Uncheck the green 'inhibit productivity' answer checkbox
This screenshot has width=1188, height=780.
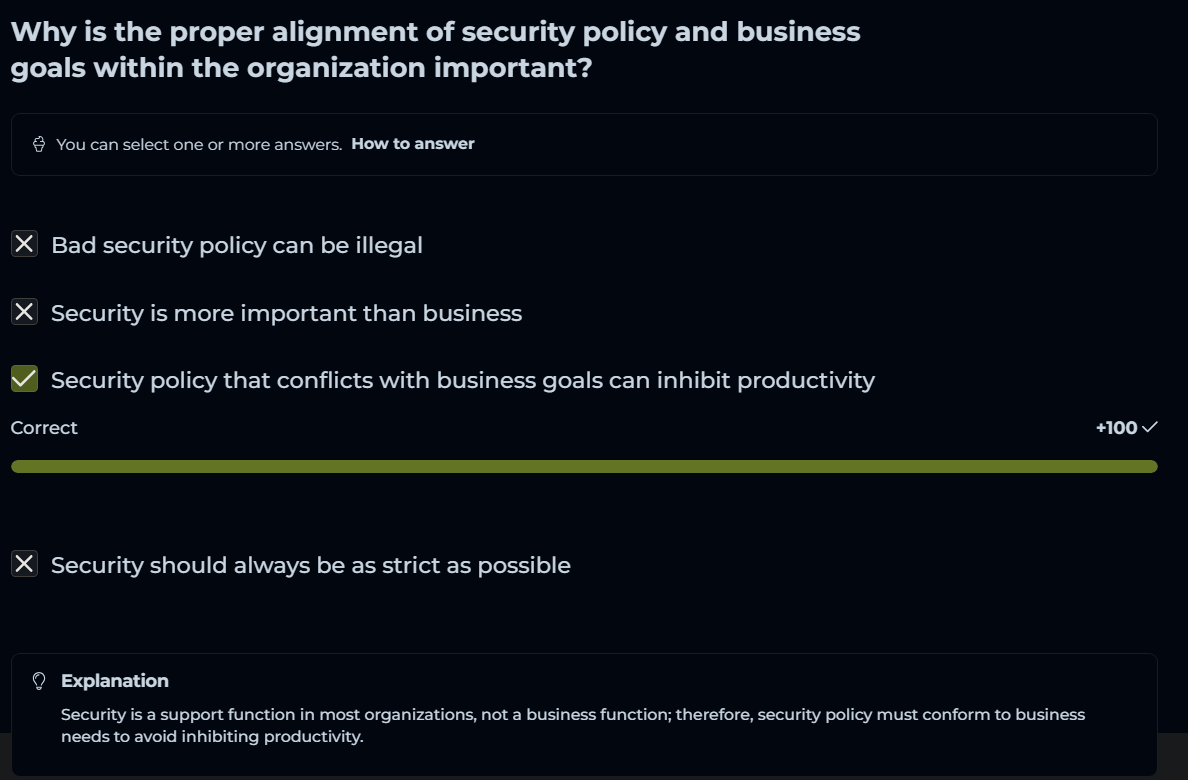pos(25,379)
